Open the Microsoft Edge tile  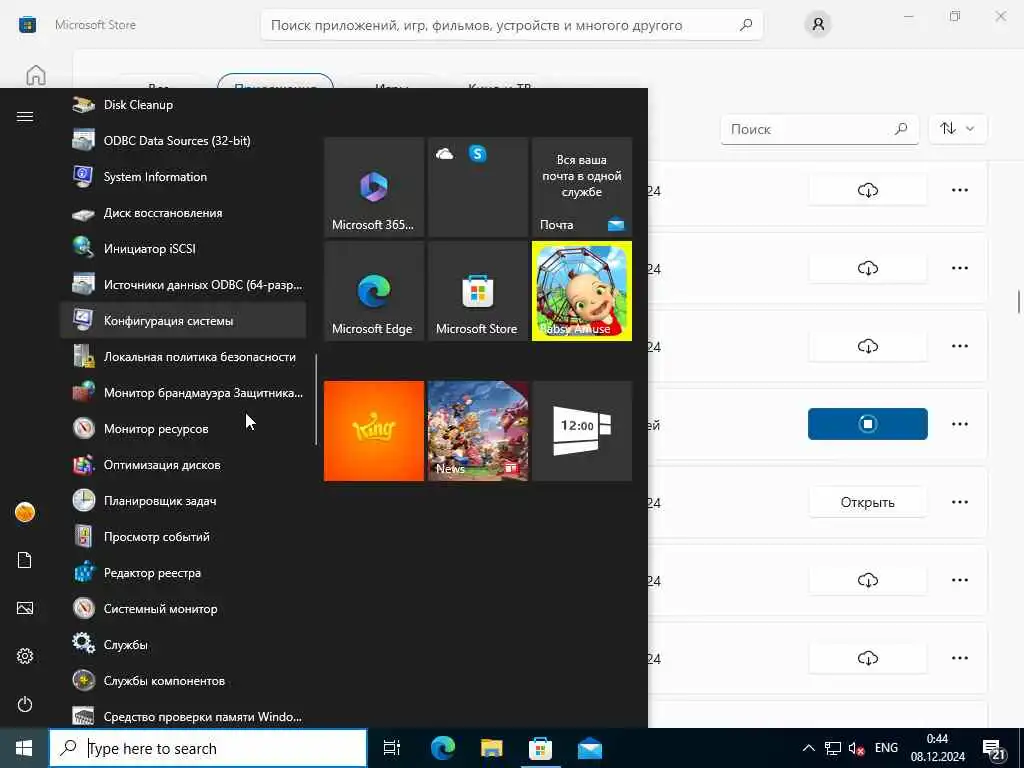(x=374, y=291)
